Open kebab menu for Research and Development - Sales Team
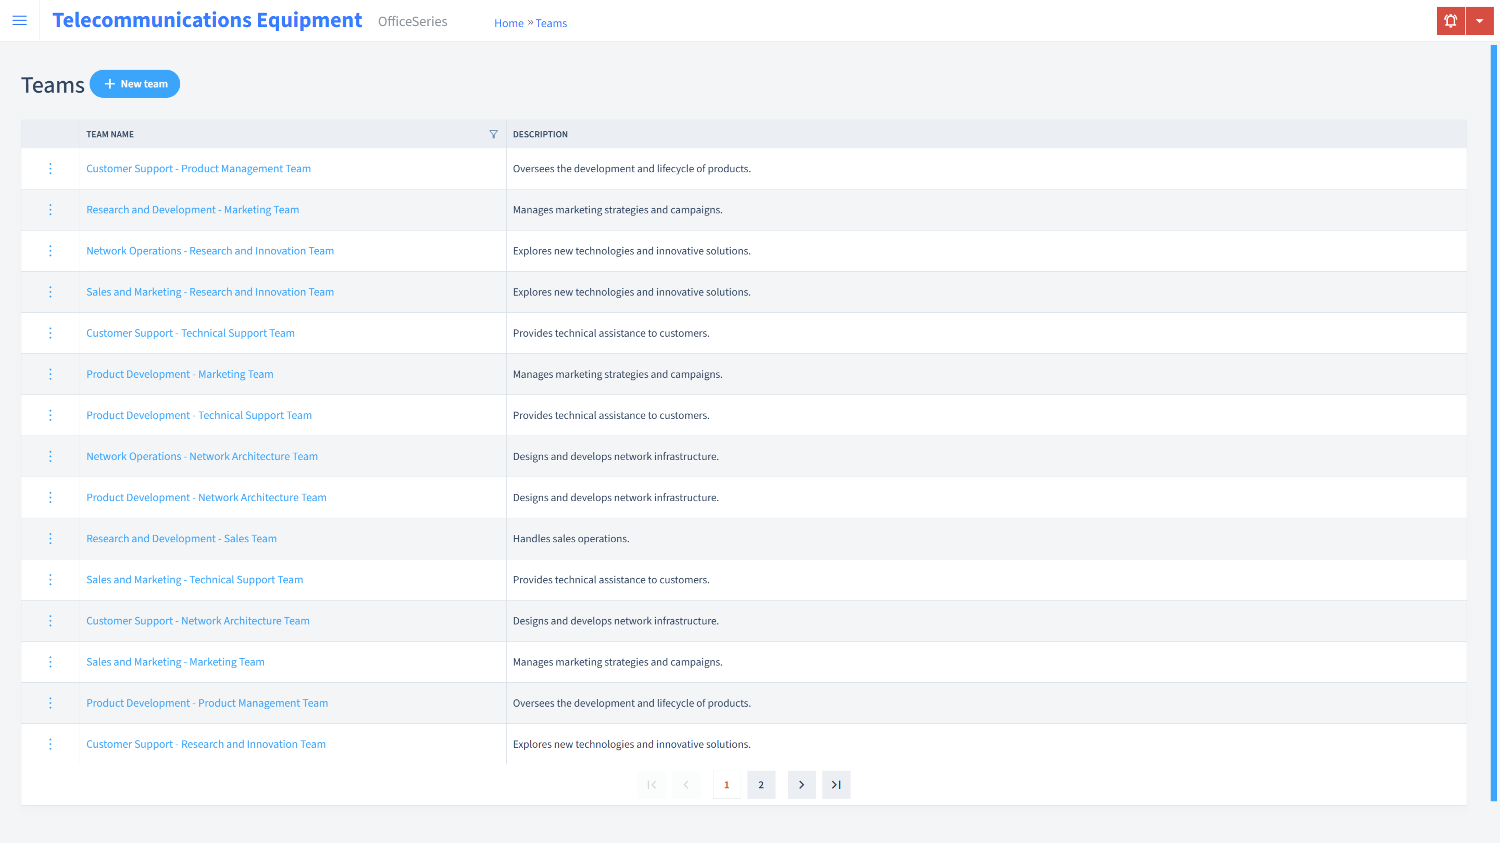This screenshot has height=843, width=1500. pyautogui.click(x=50, y=539)
